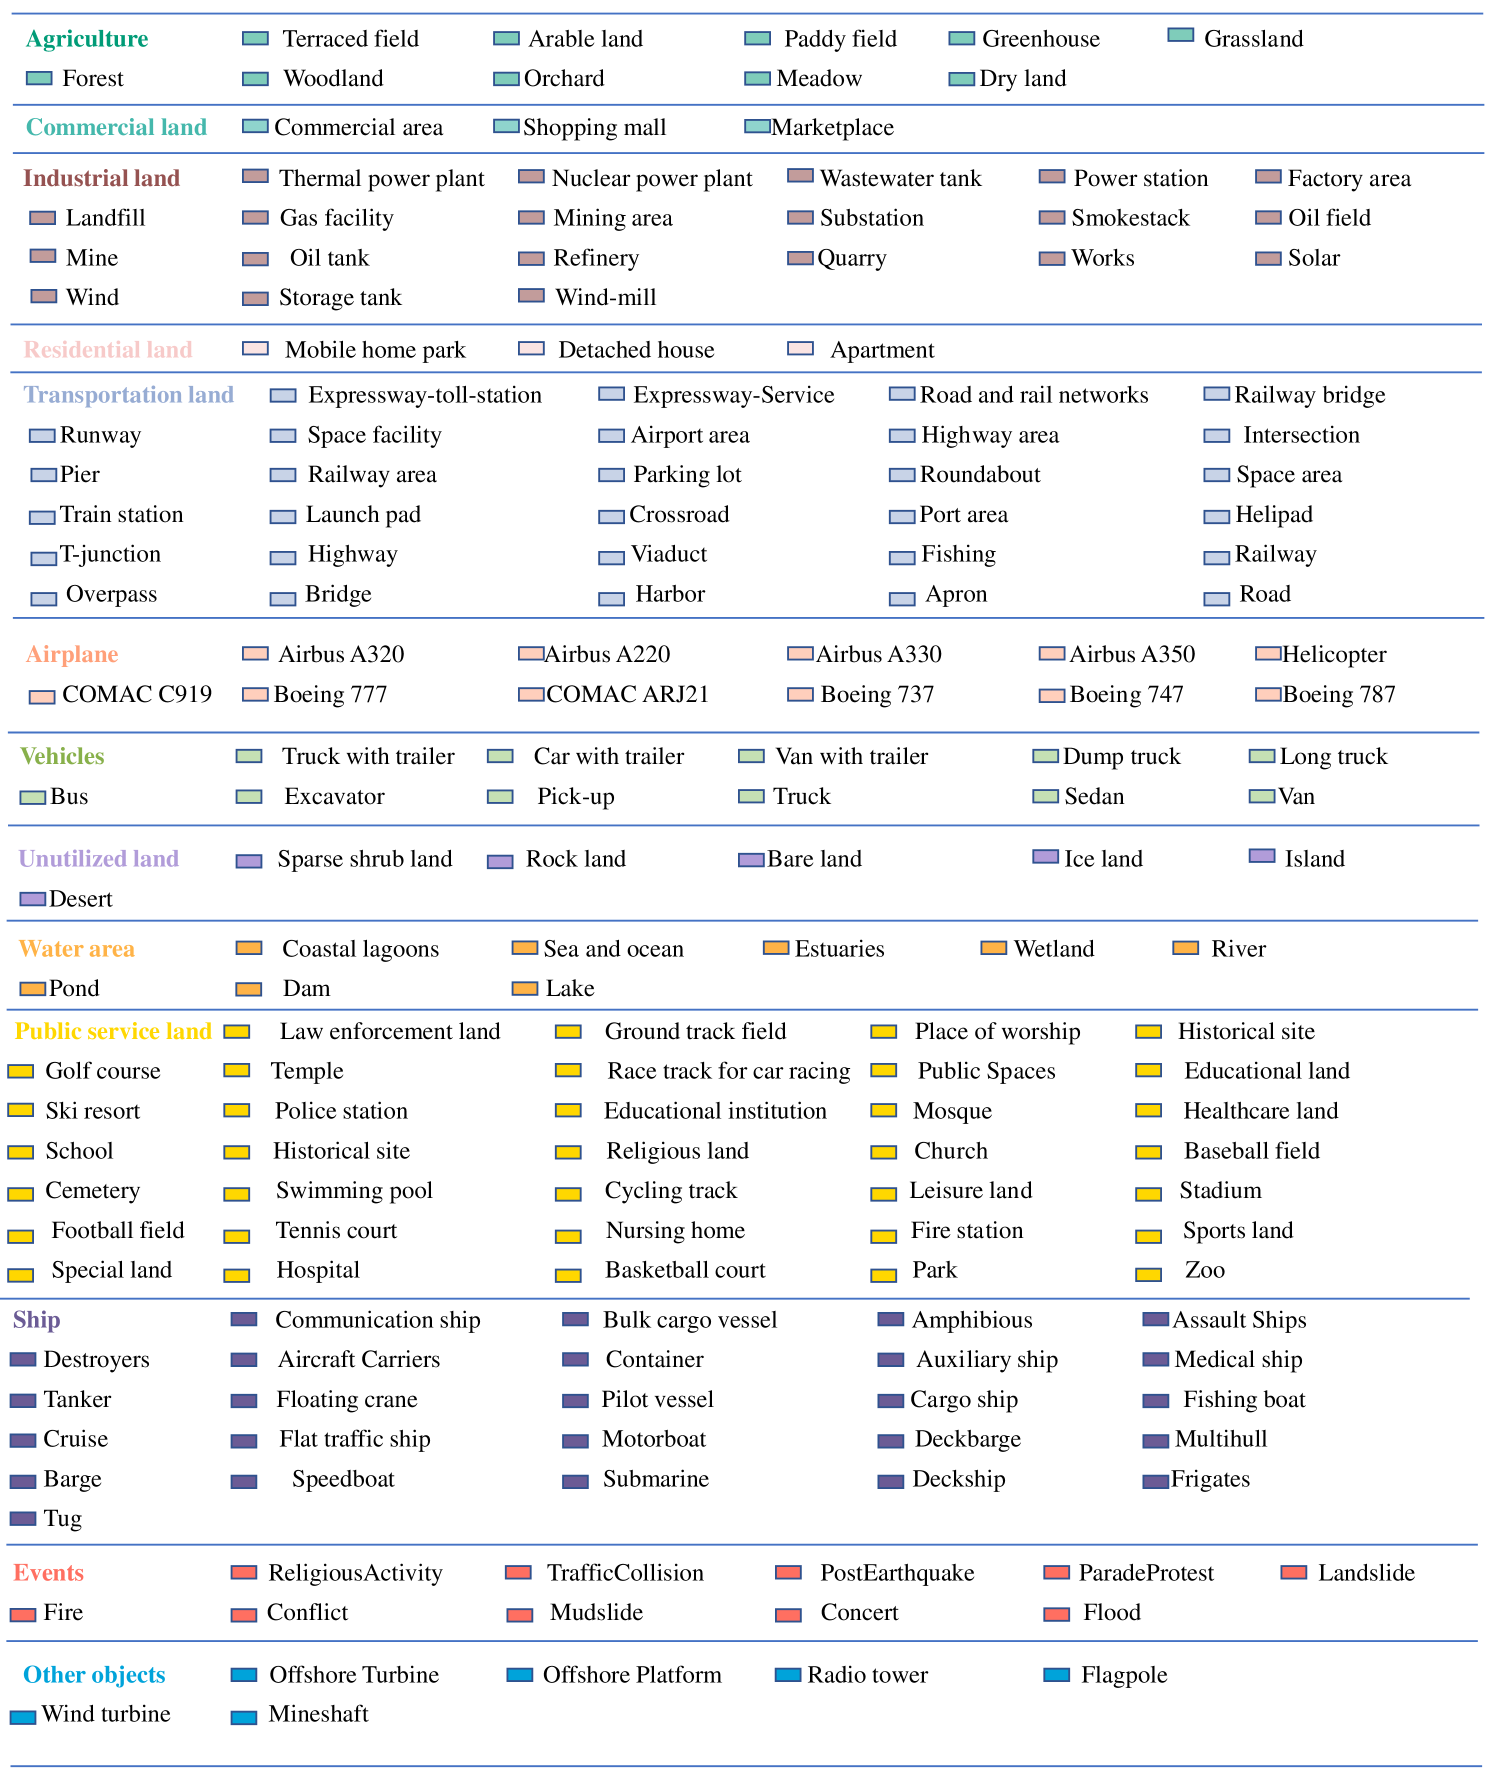
Task: Click the Truck with trailer swatch
Action: [x=249, y=756]
